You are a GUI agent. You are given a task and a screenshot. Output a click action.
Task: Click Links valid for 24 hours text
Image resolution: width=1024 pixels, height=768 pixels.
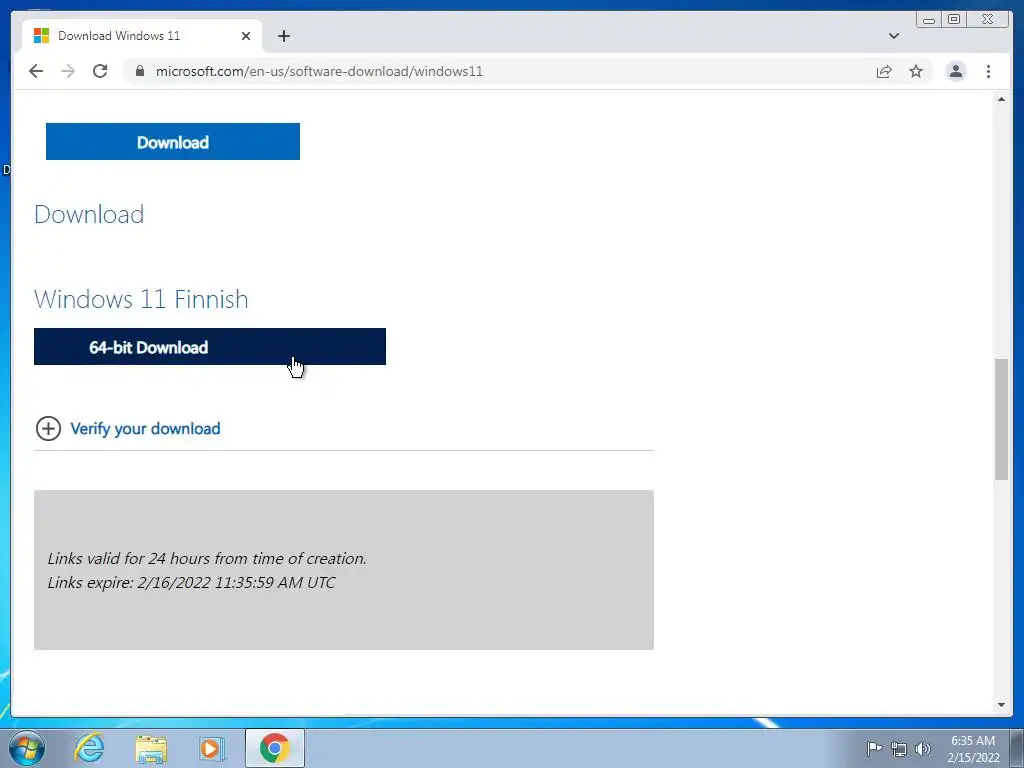tap(207, 558)
